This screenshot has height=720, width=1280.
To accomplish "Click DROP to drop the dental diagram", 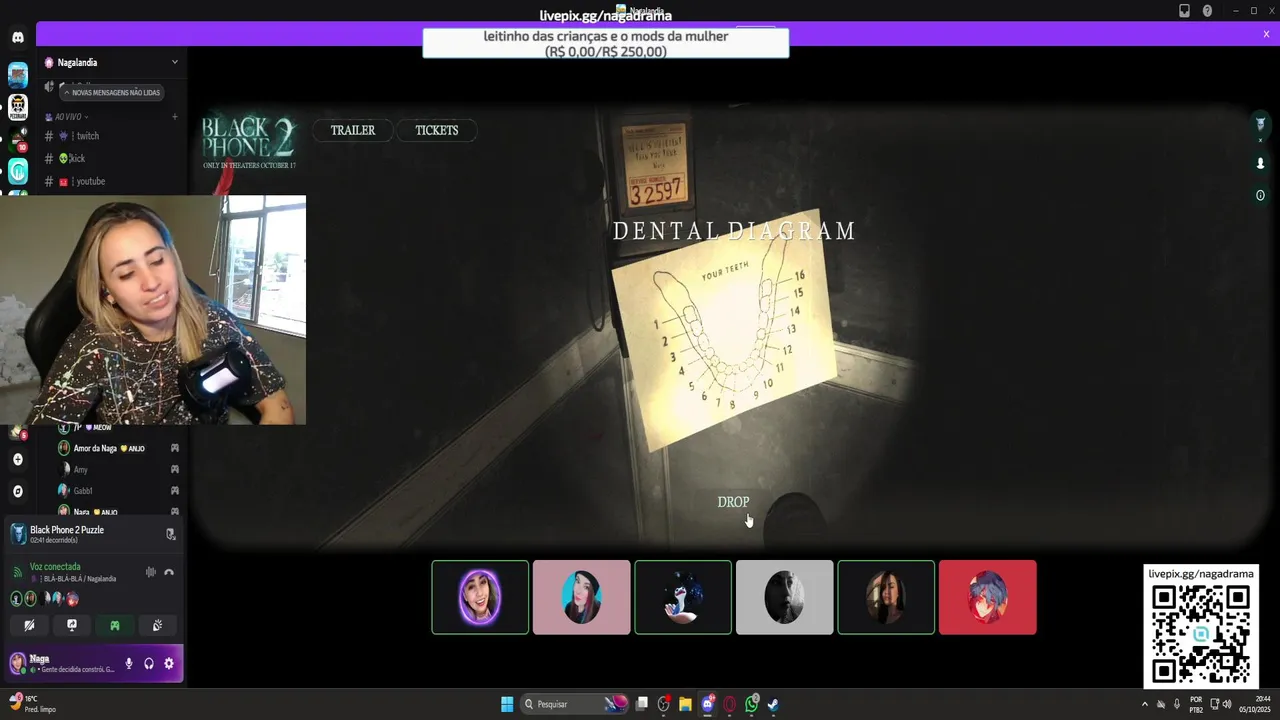I will 733,502.
